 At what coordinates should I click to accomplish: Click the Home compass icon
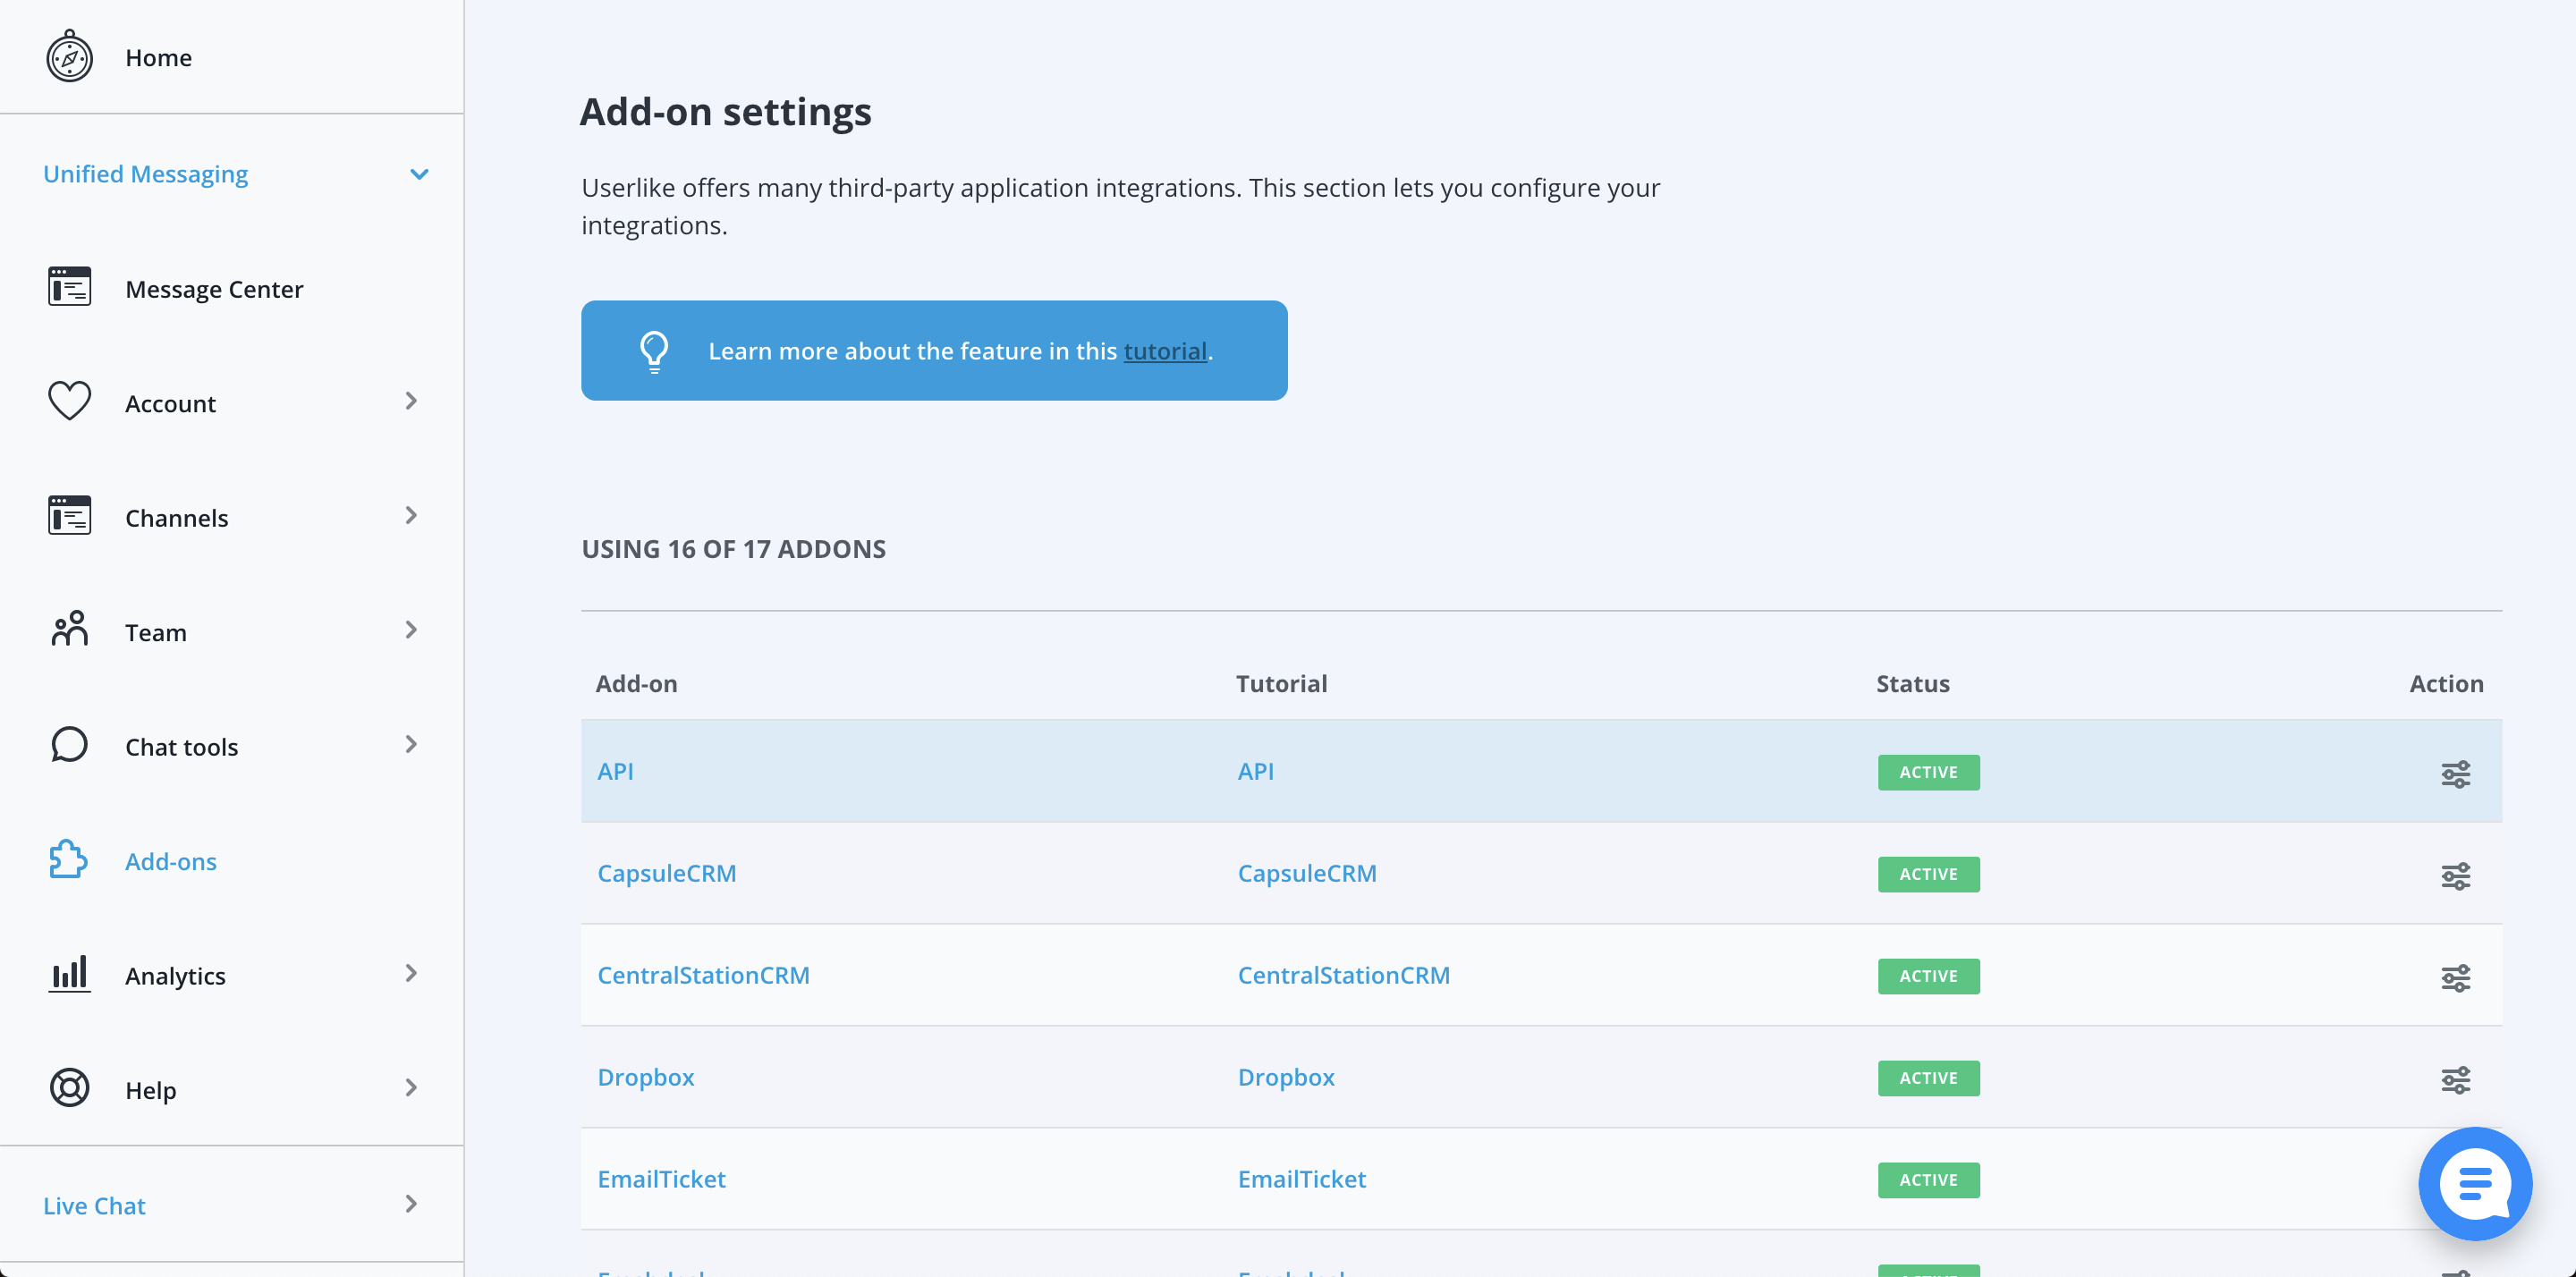pyautogui.click(x=69, y=56)
